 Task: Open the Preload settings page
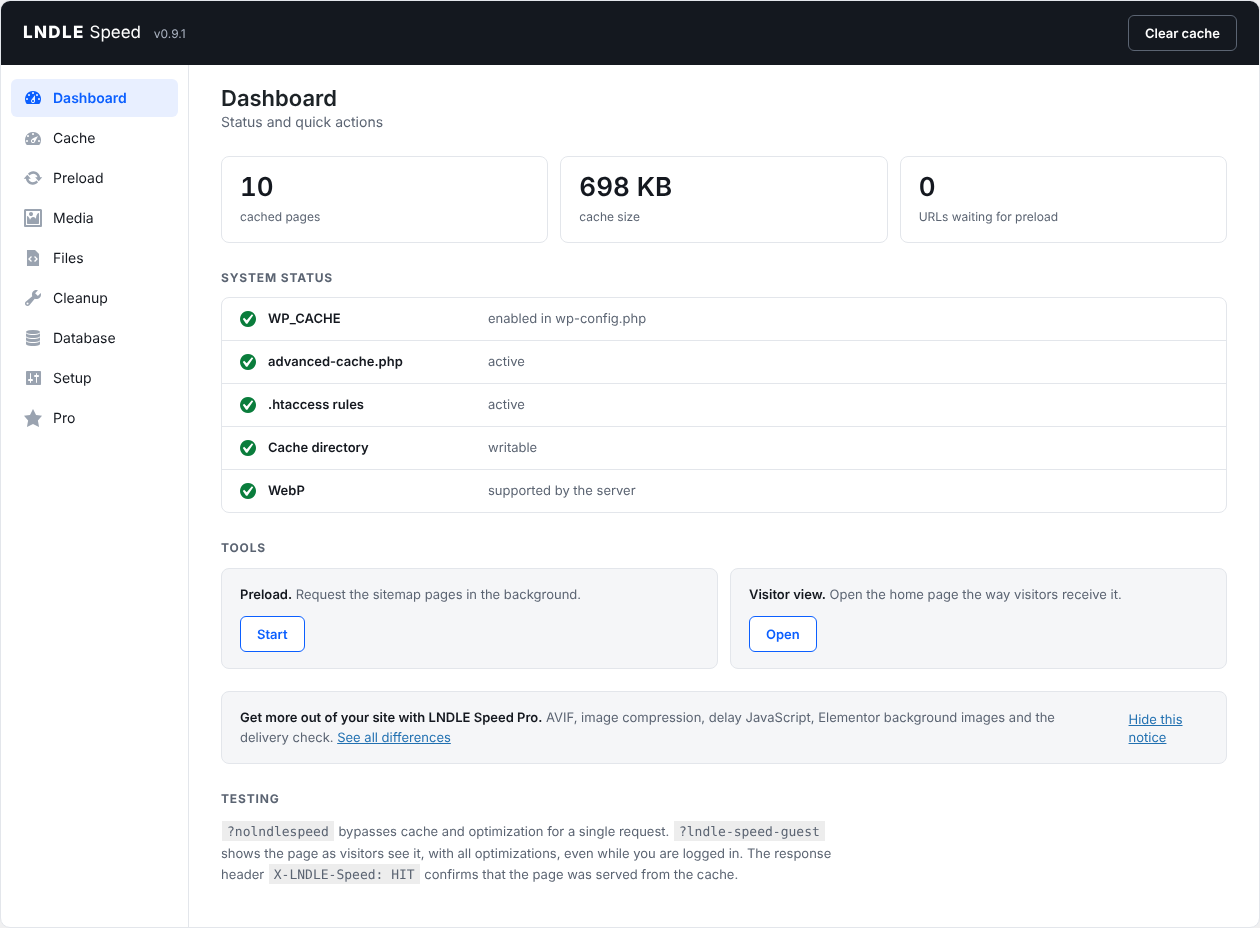pyautogui.click(x=95, y=178)
